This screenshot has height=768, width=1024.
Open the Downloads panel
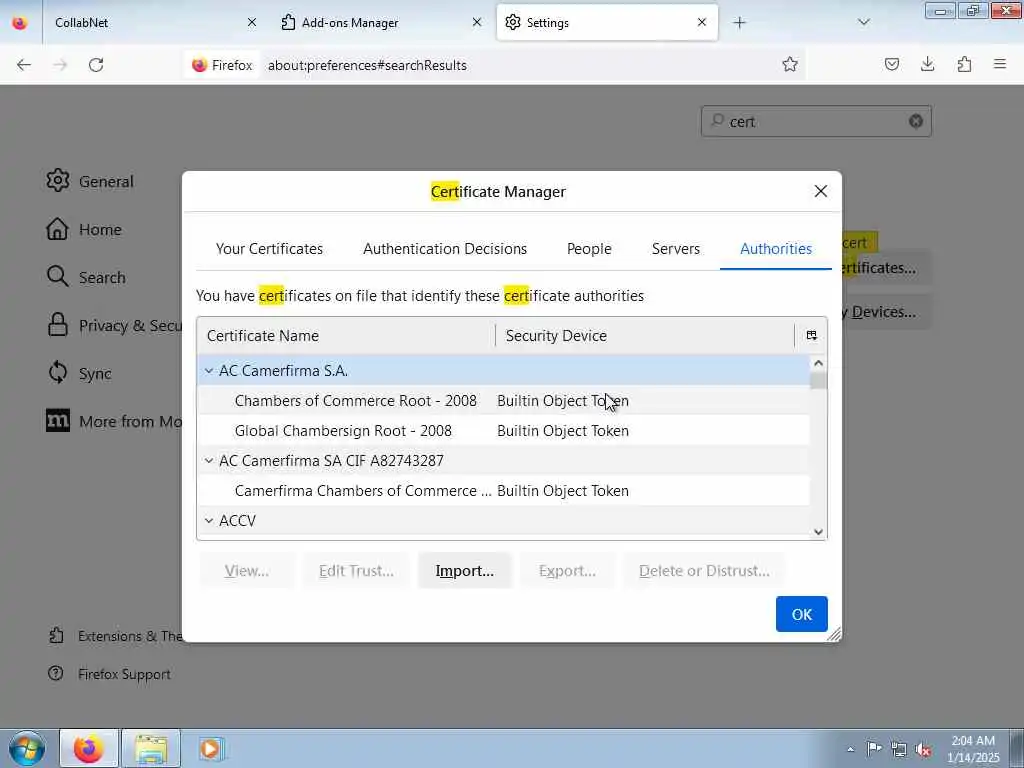click(x=927, y=64)
